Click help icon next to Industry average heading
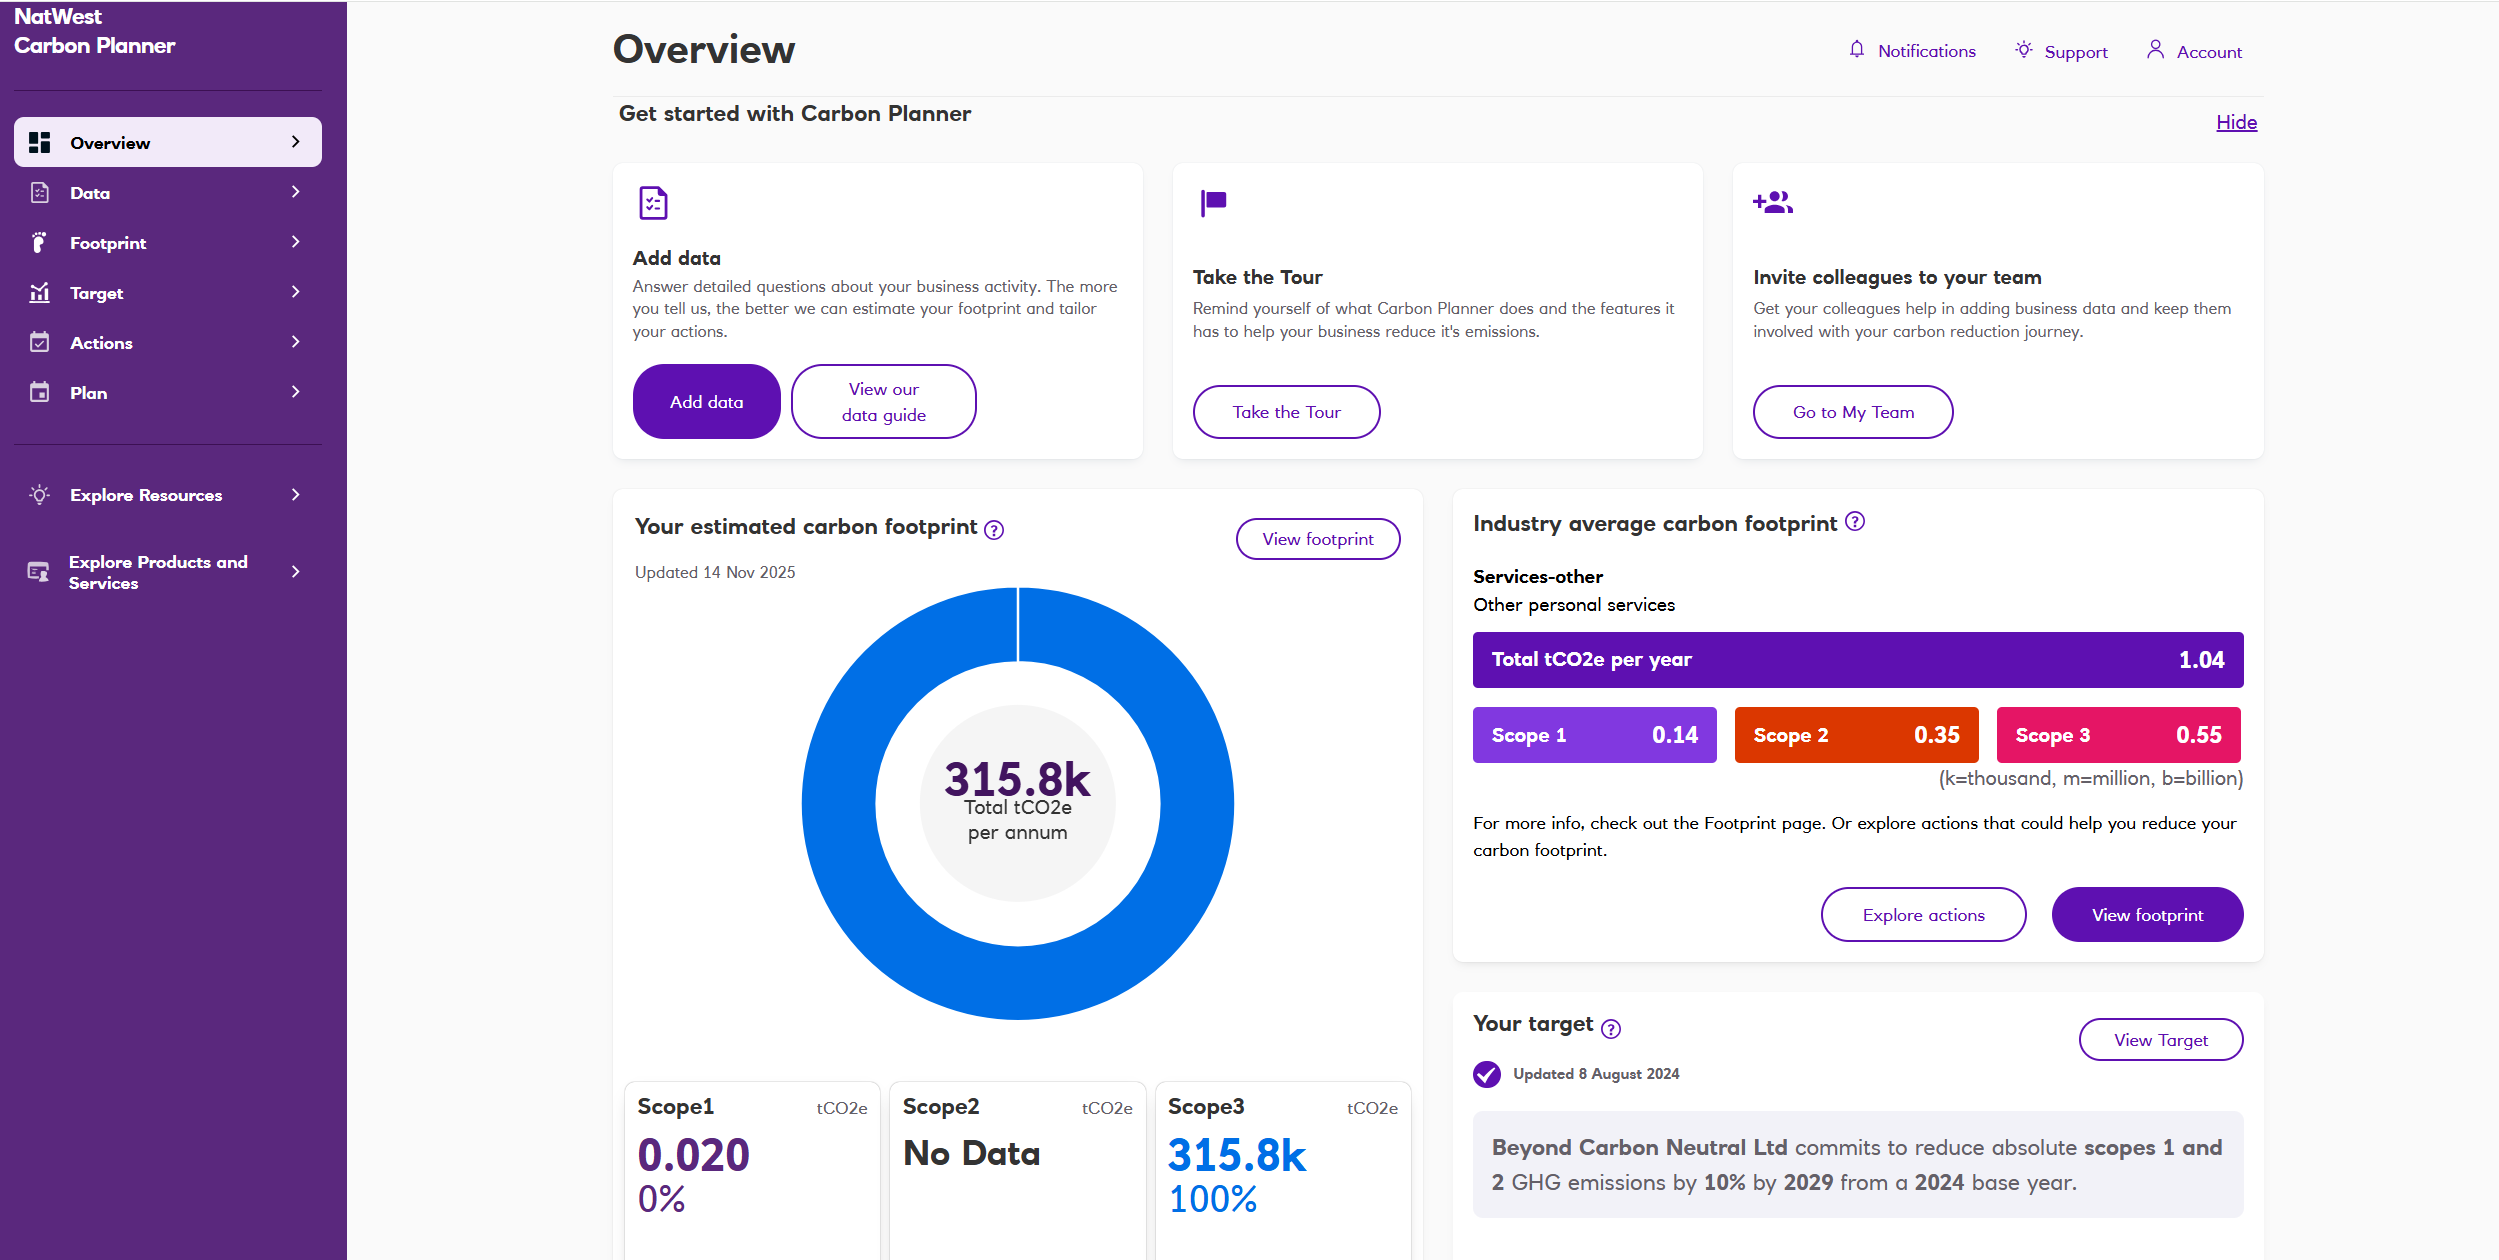Image resolution: width=2499 pixels, height=1260 pixels. coord(1854,522)
